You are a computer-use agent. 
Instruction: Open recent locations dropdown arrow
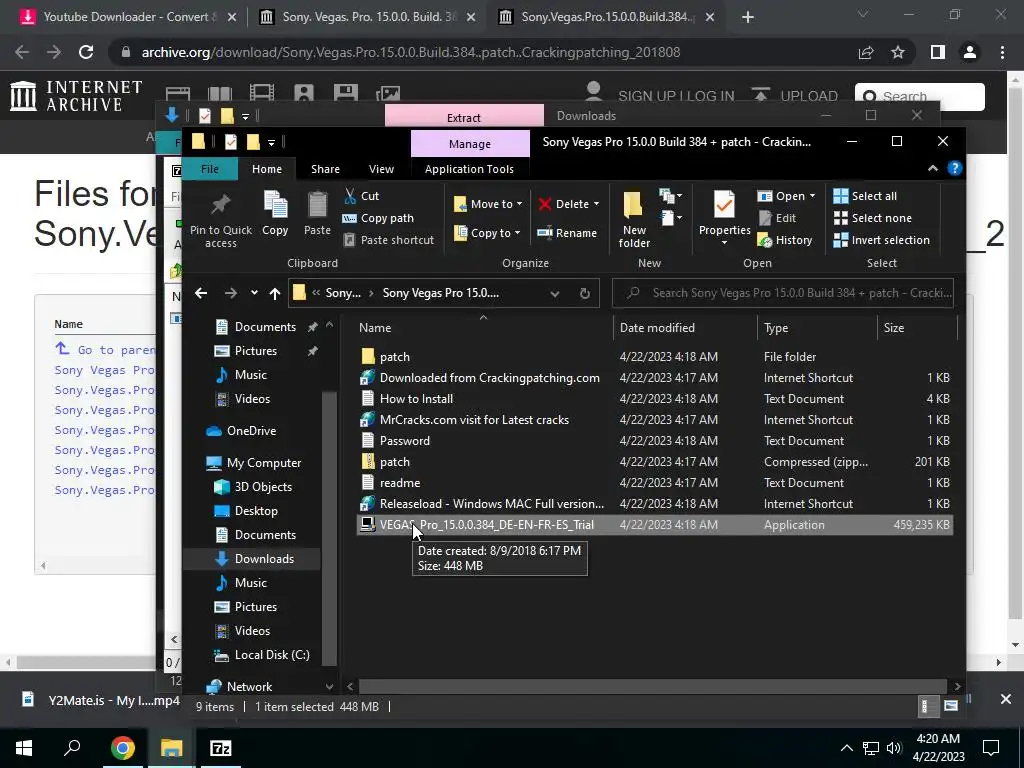click(x=254, y=293)
